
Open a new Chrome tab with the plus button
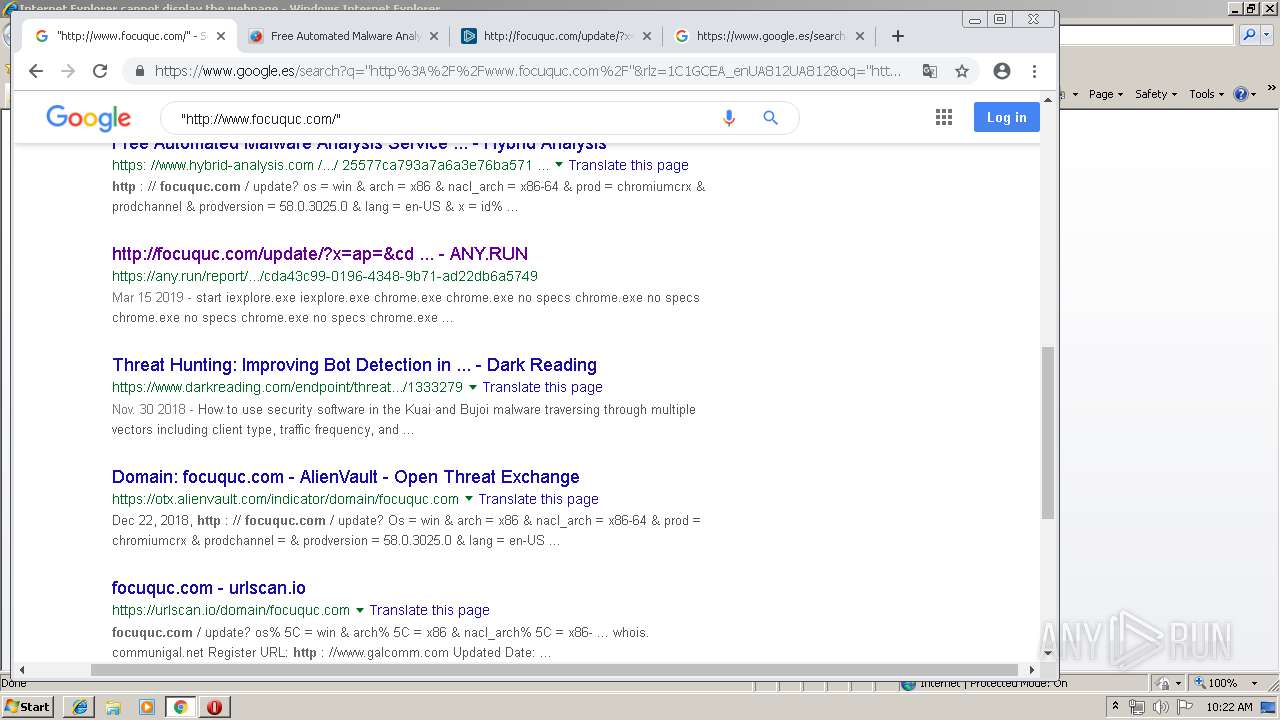898,36
